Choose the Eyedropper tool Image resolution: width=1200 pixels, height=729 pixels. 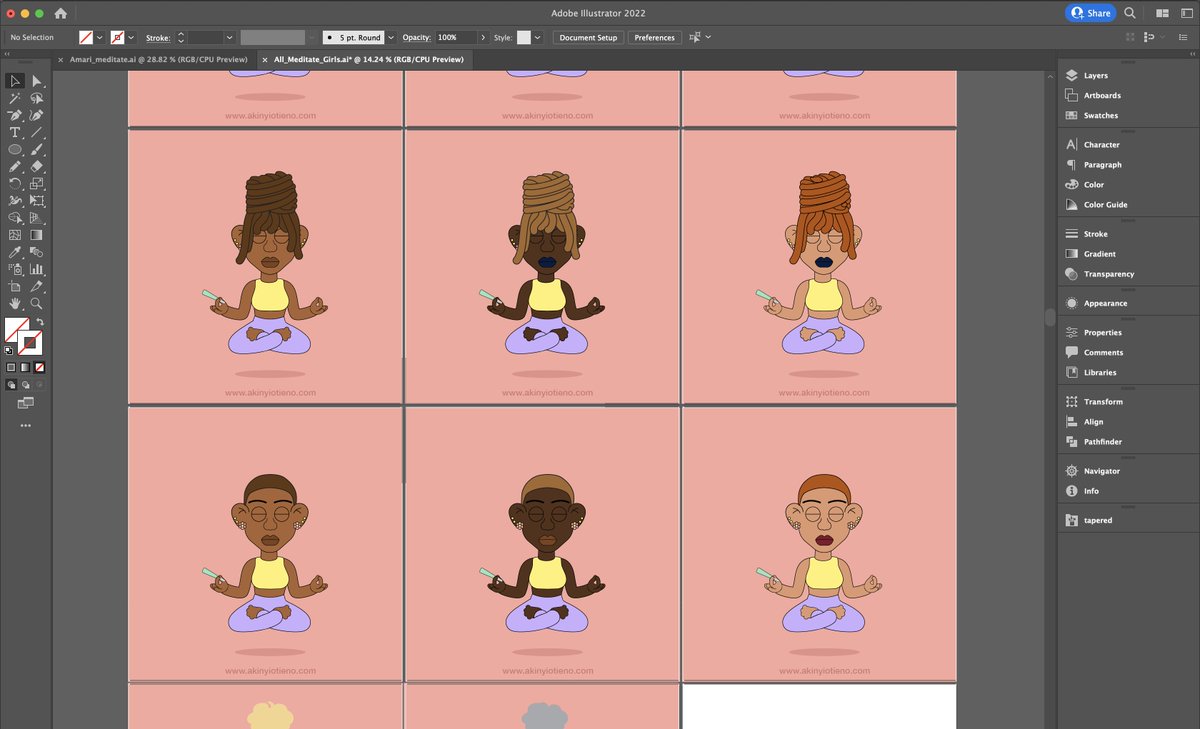tap(15, 252)
